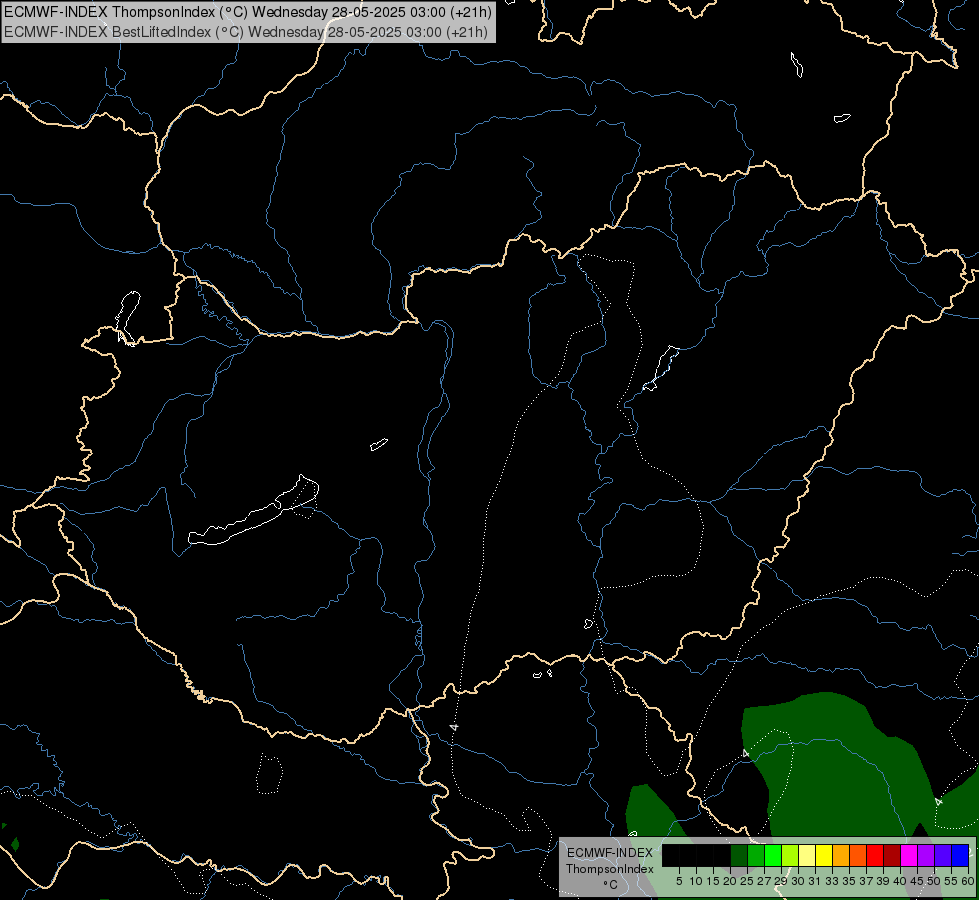Click the legend label 'ThompsonIndex'
979x900 pixels.
click(x=610, y=869)
